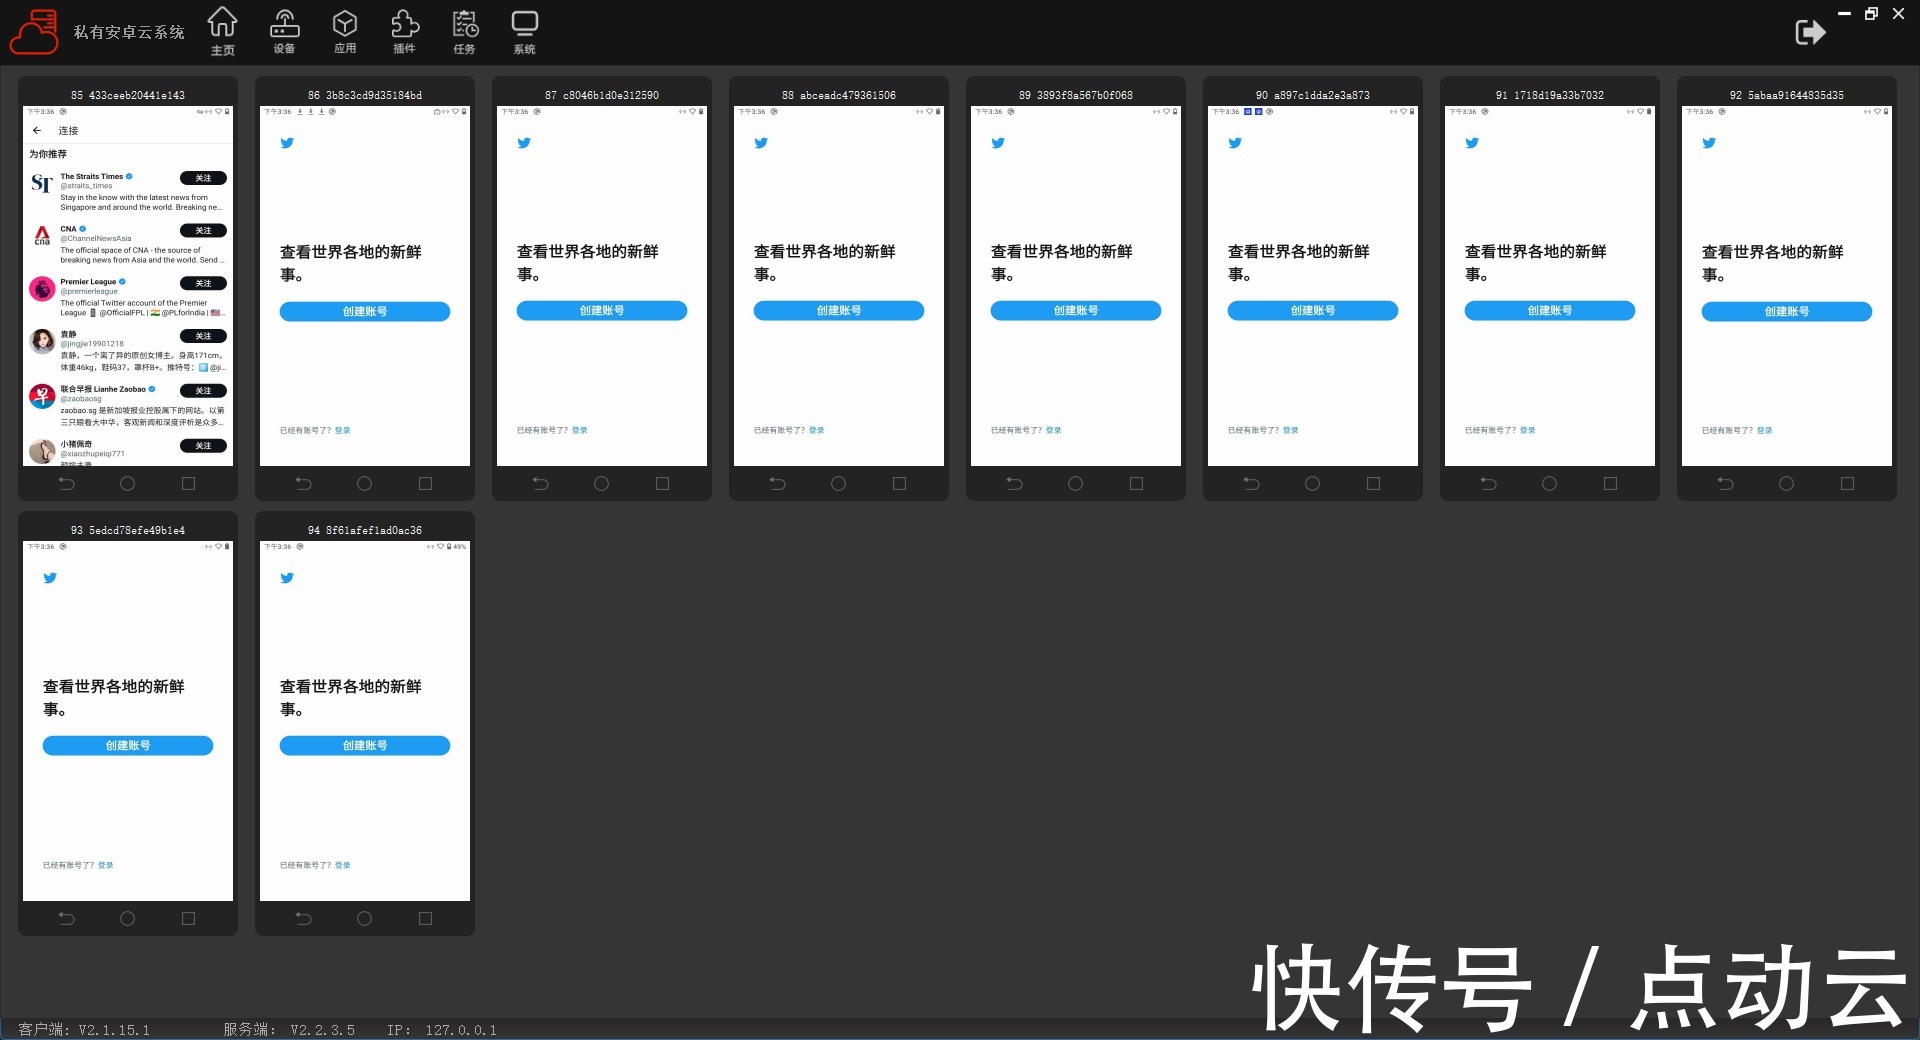This screenshot has height=1040, width=1920.
Task: Click home circle icon under device 89
Action: click(x=1075, y=484)
